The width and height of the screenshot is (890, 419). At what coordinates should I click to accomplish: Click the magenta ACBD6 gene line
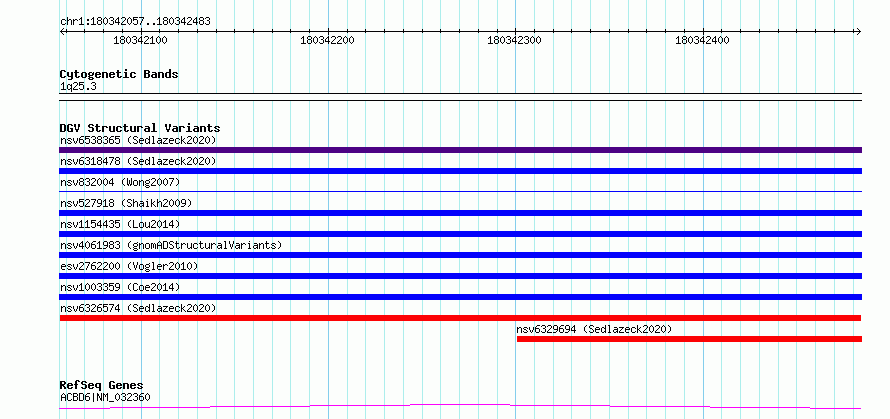460,407
